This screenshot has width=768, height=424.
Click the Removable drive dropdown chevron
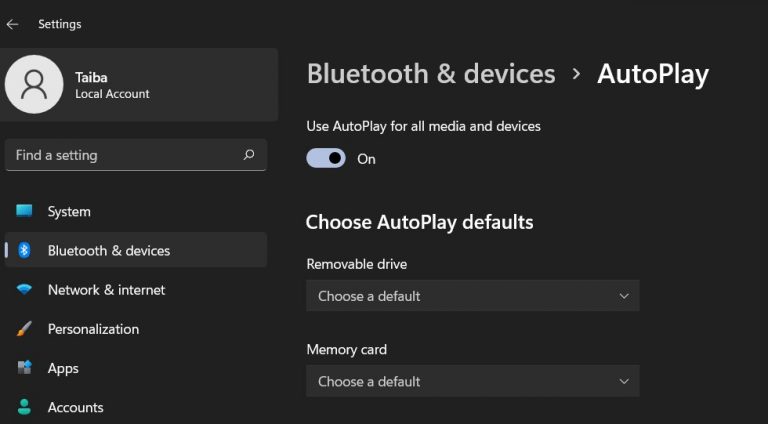pos(624,296)
